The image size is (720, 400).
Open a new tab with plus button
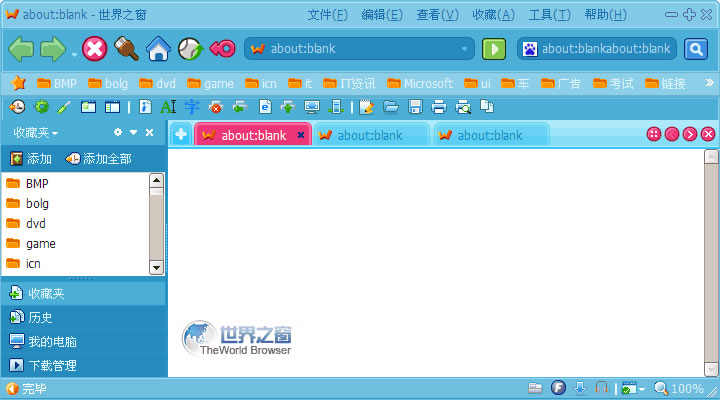(181, 135)
